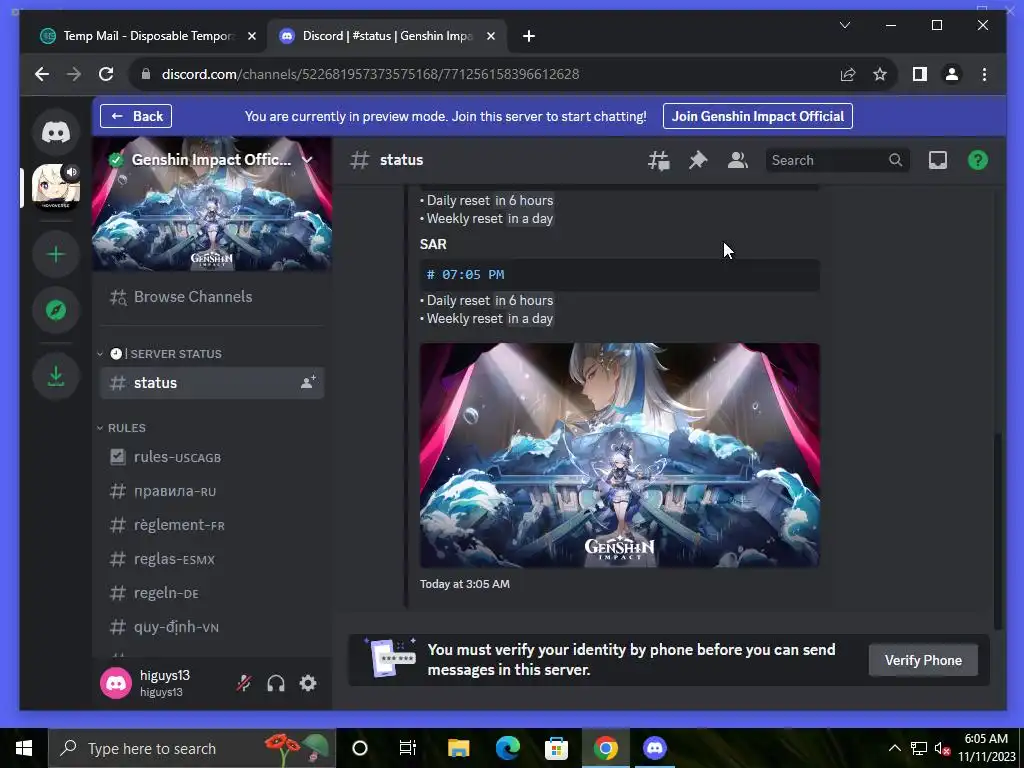Open the Discord app in the taskbar
This screenshot has width=1024, height=768.
(654, 748)
